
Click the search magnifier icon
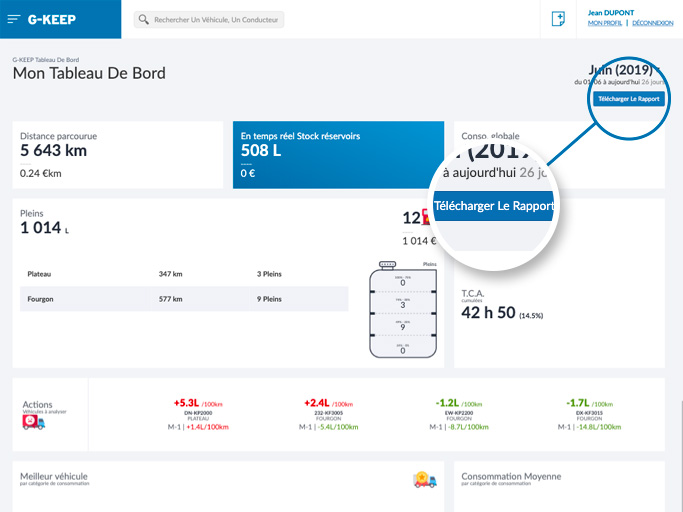click(x=144, y=20)
